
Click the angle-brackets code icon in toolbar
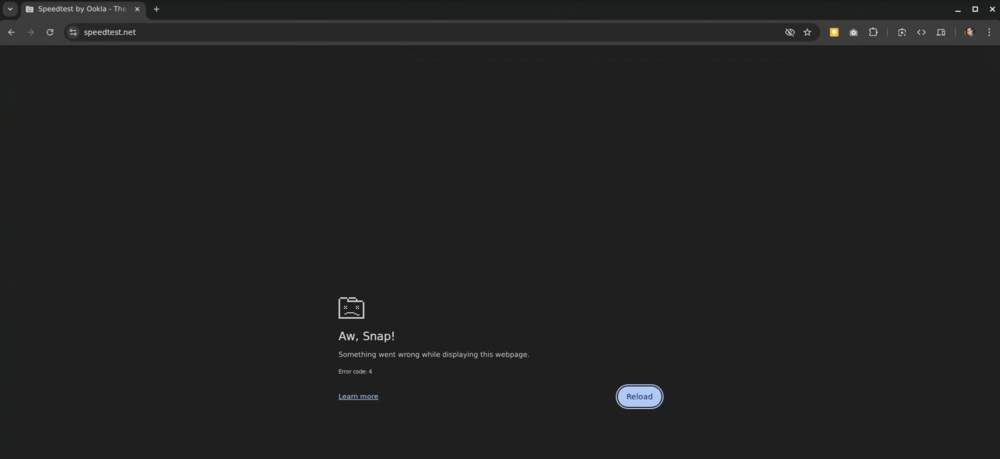(921, 32)
